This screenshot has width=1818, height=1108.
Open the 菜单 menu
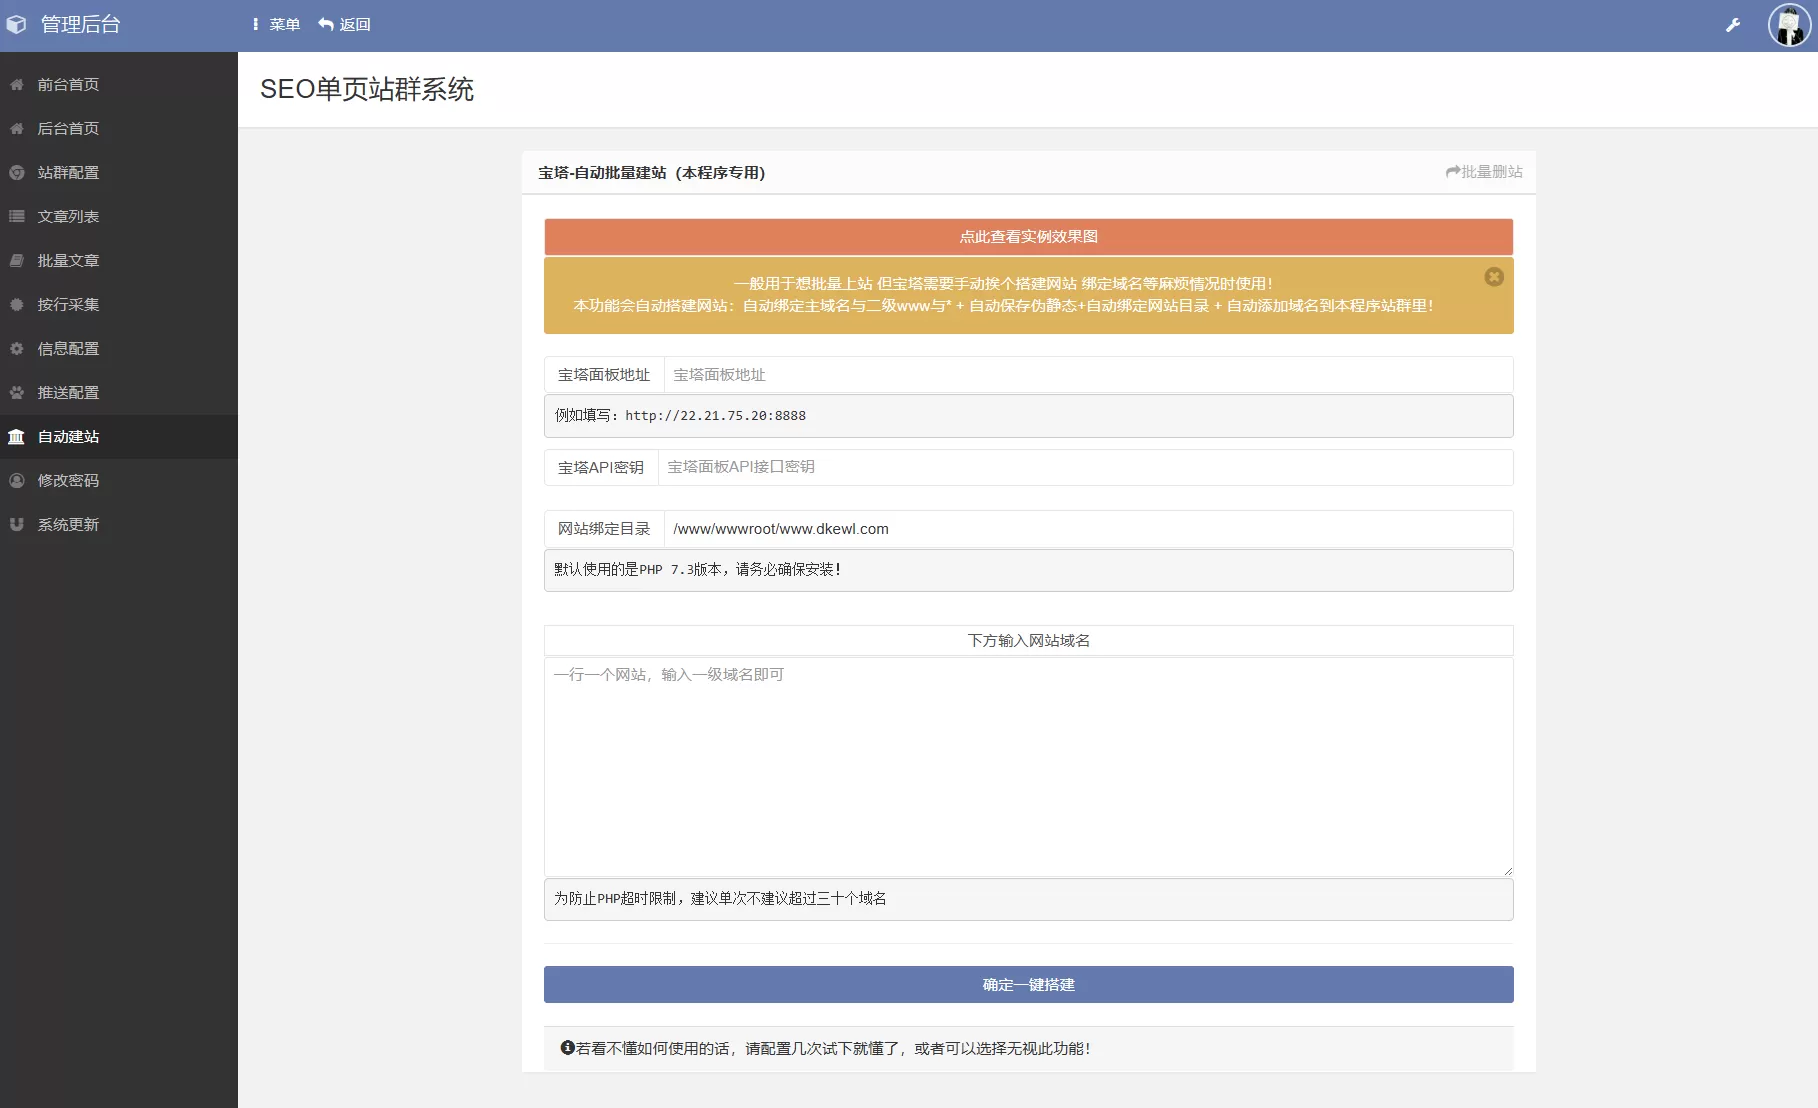click(x=277, y=24)
